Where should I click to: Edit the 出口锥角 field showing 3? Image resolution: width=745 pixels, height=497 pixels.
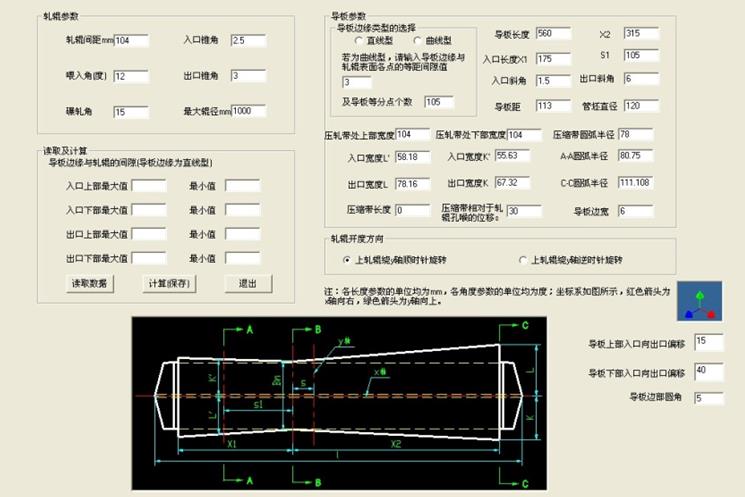coord(248,76)
